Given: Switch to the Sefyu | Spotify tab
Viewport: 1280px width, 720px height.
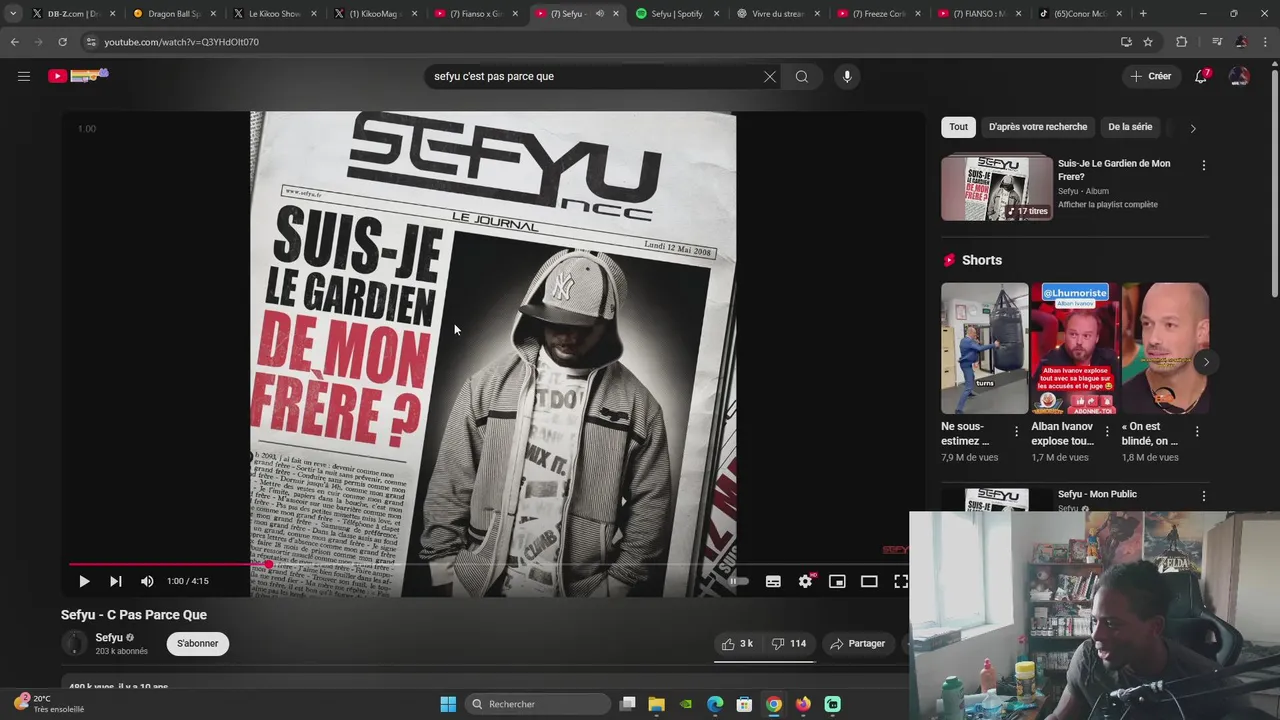Looking at the screenshot, I should click(678, 14).
